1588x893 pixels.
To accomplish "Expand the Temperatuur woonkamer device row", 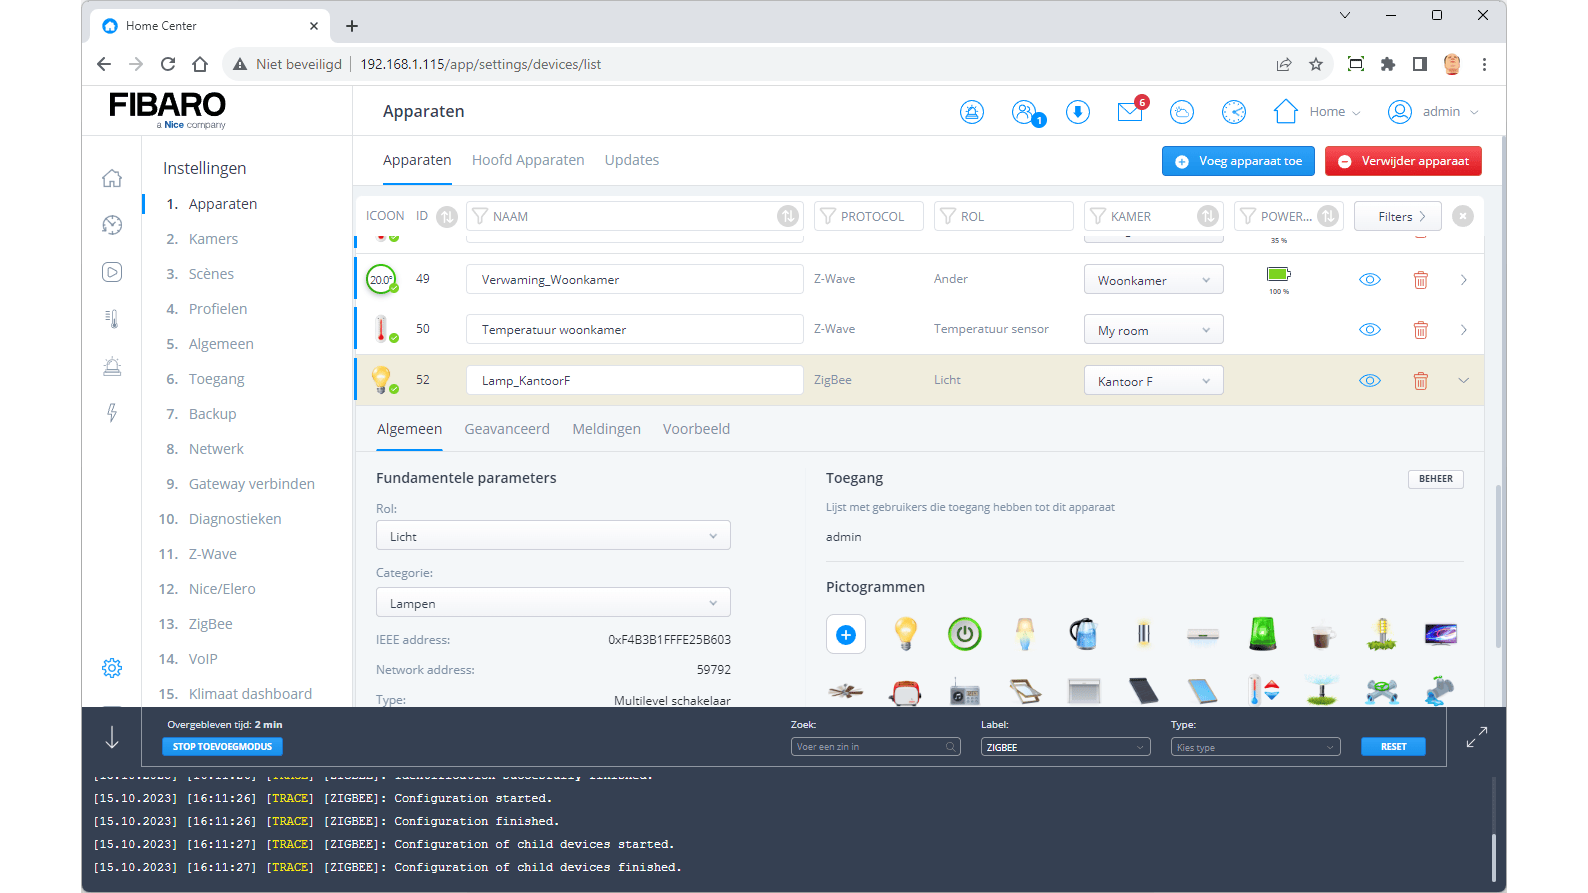I will click(x=1463, y=330).
